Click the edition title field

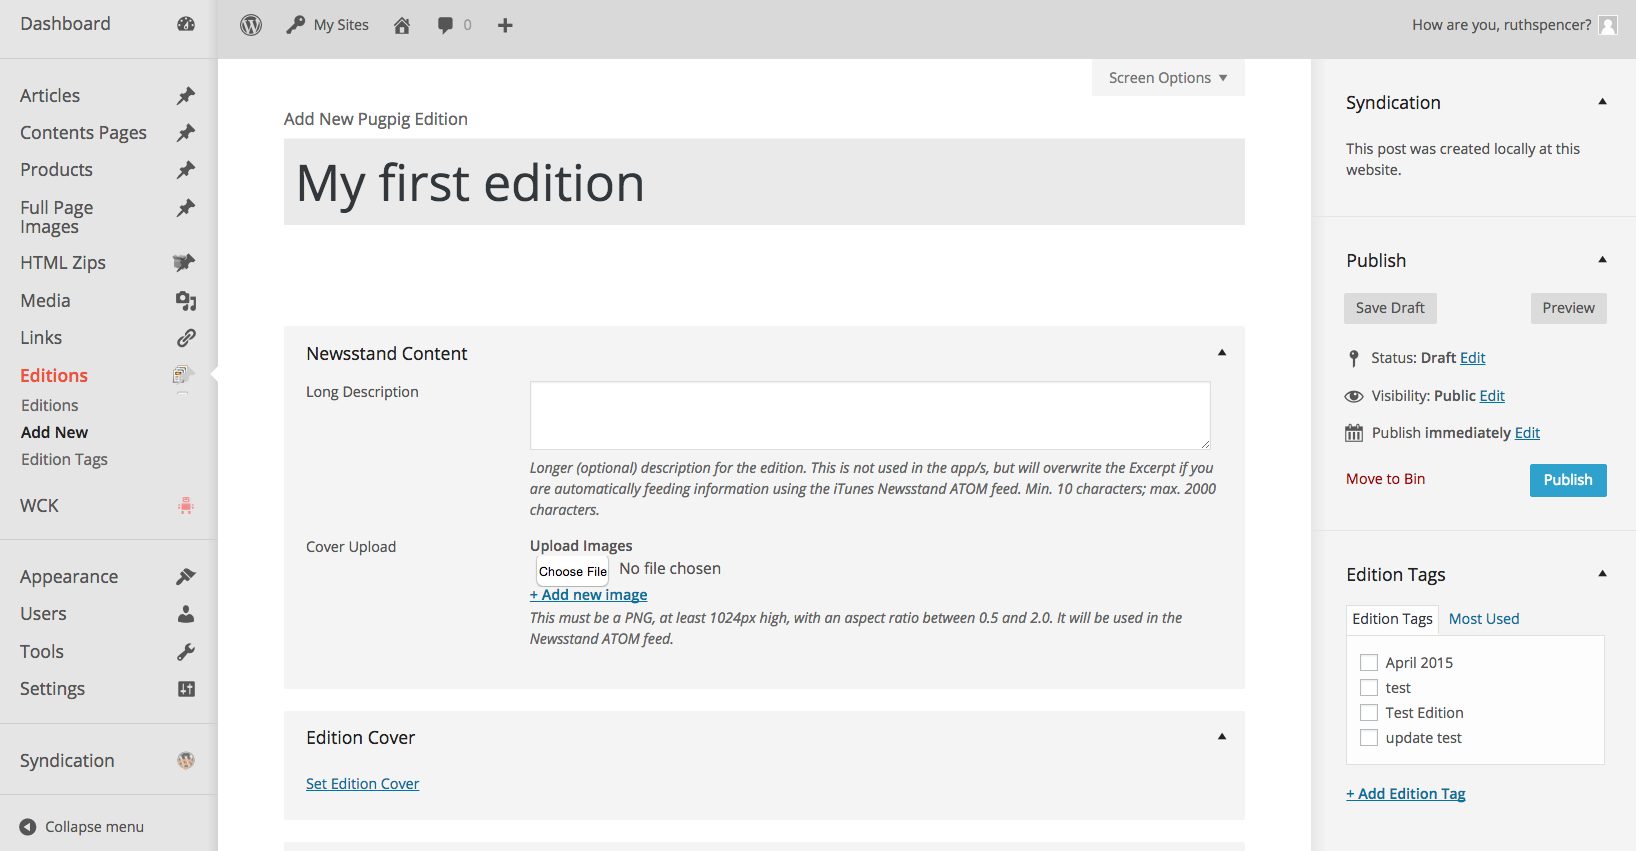click(764, 182)
